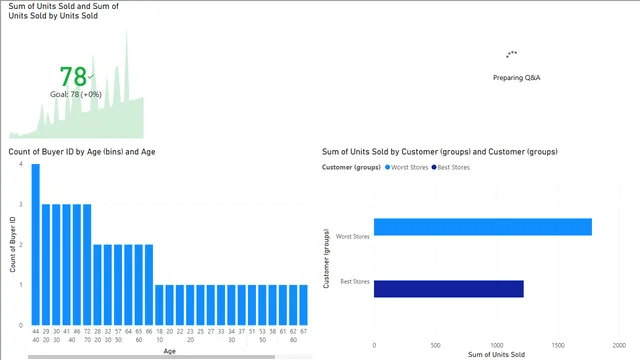Click the bold 'Customer (groups)' legend title
The height and width of the screenshot is (360, 640).
coord(351,167)
